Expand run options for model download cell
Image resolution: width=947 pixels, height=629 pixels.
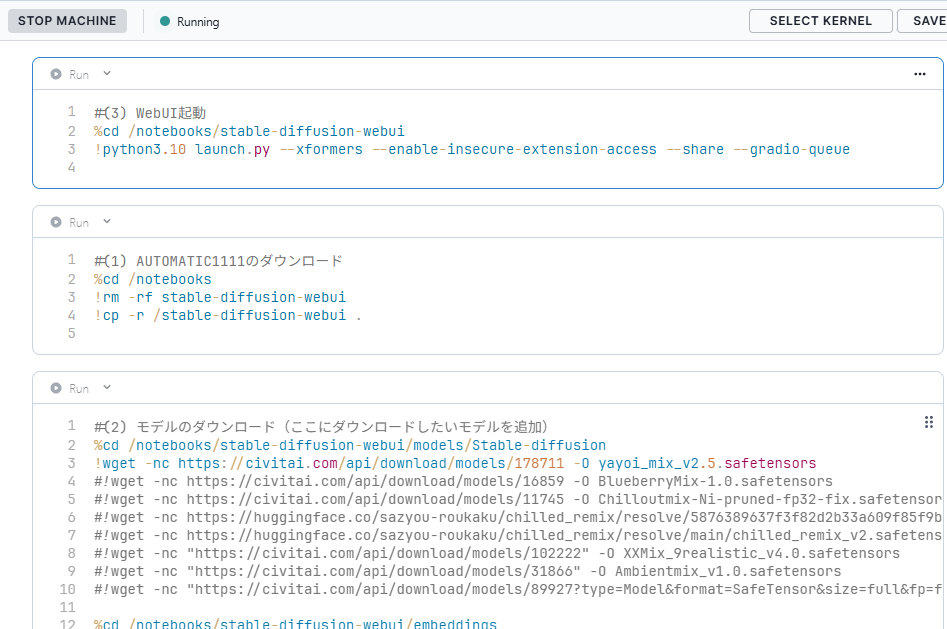coord(107,388)
